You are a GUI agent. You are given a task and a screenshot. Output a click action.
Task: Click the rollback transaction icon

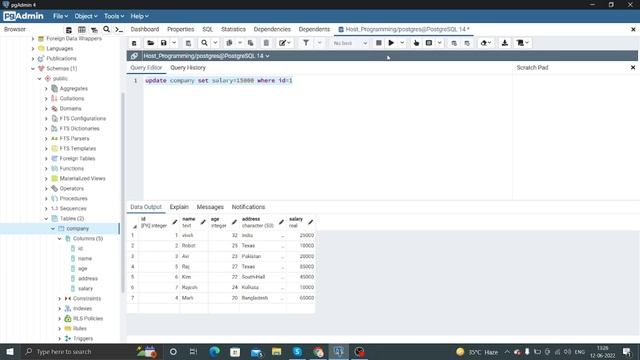pyautogui.click(x=467, y=43)
